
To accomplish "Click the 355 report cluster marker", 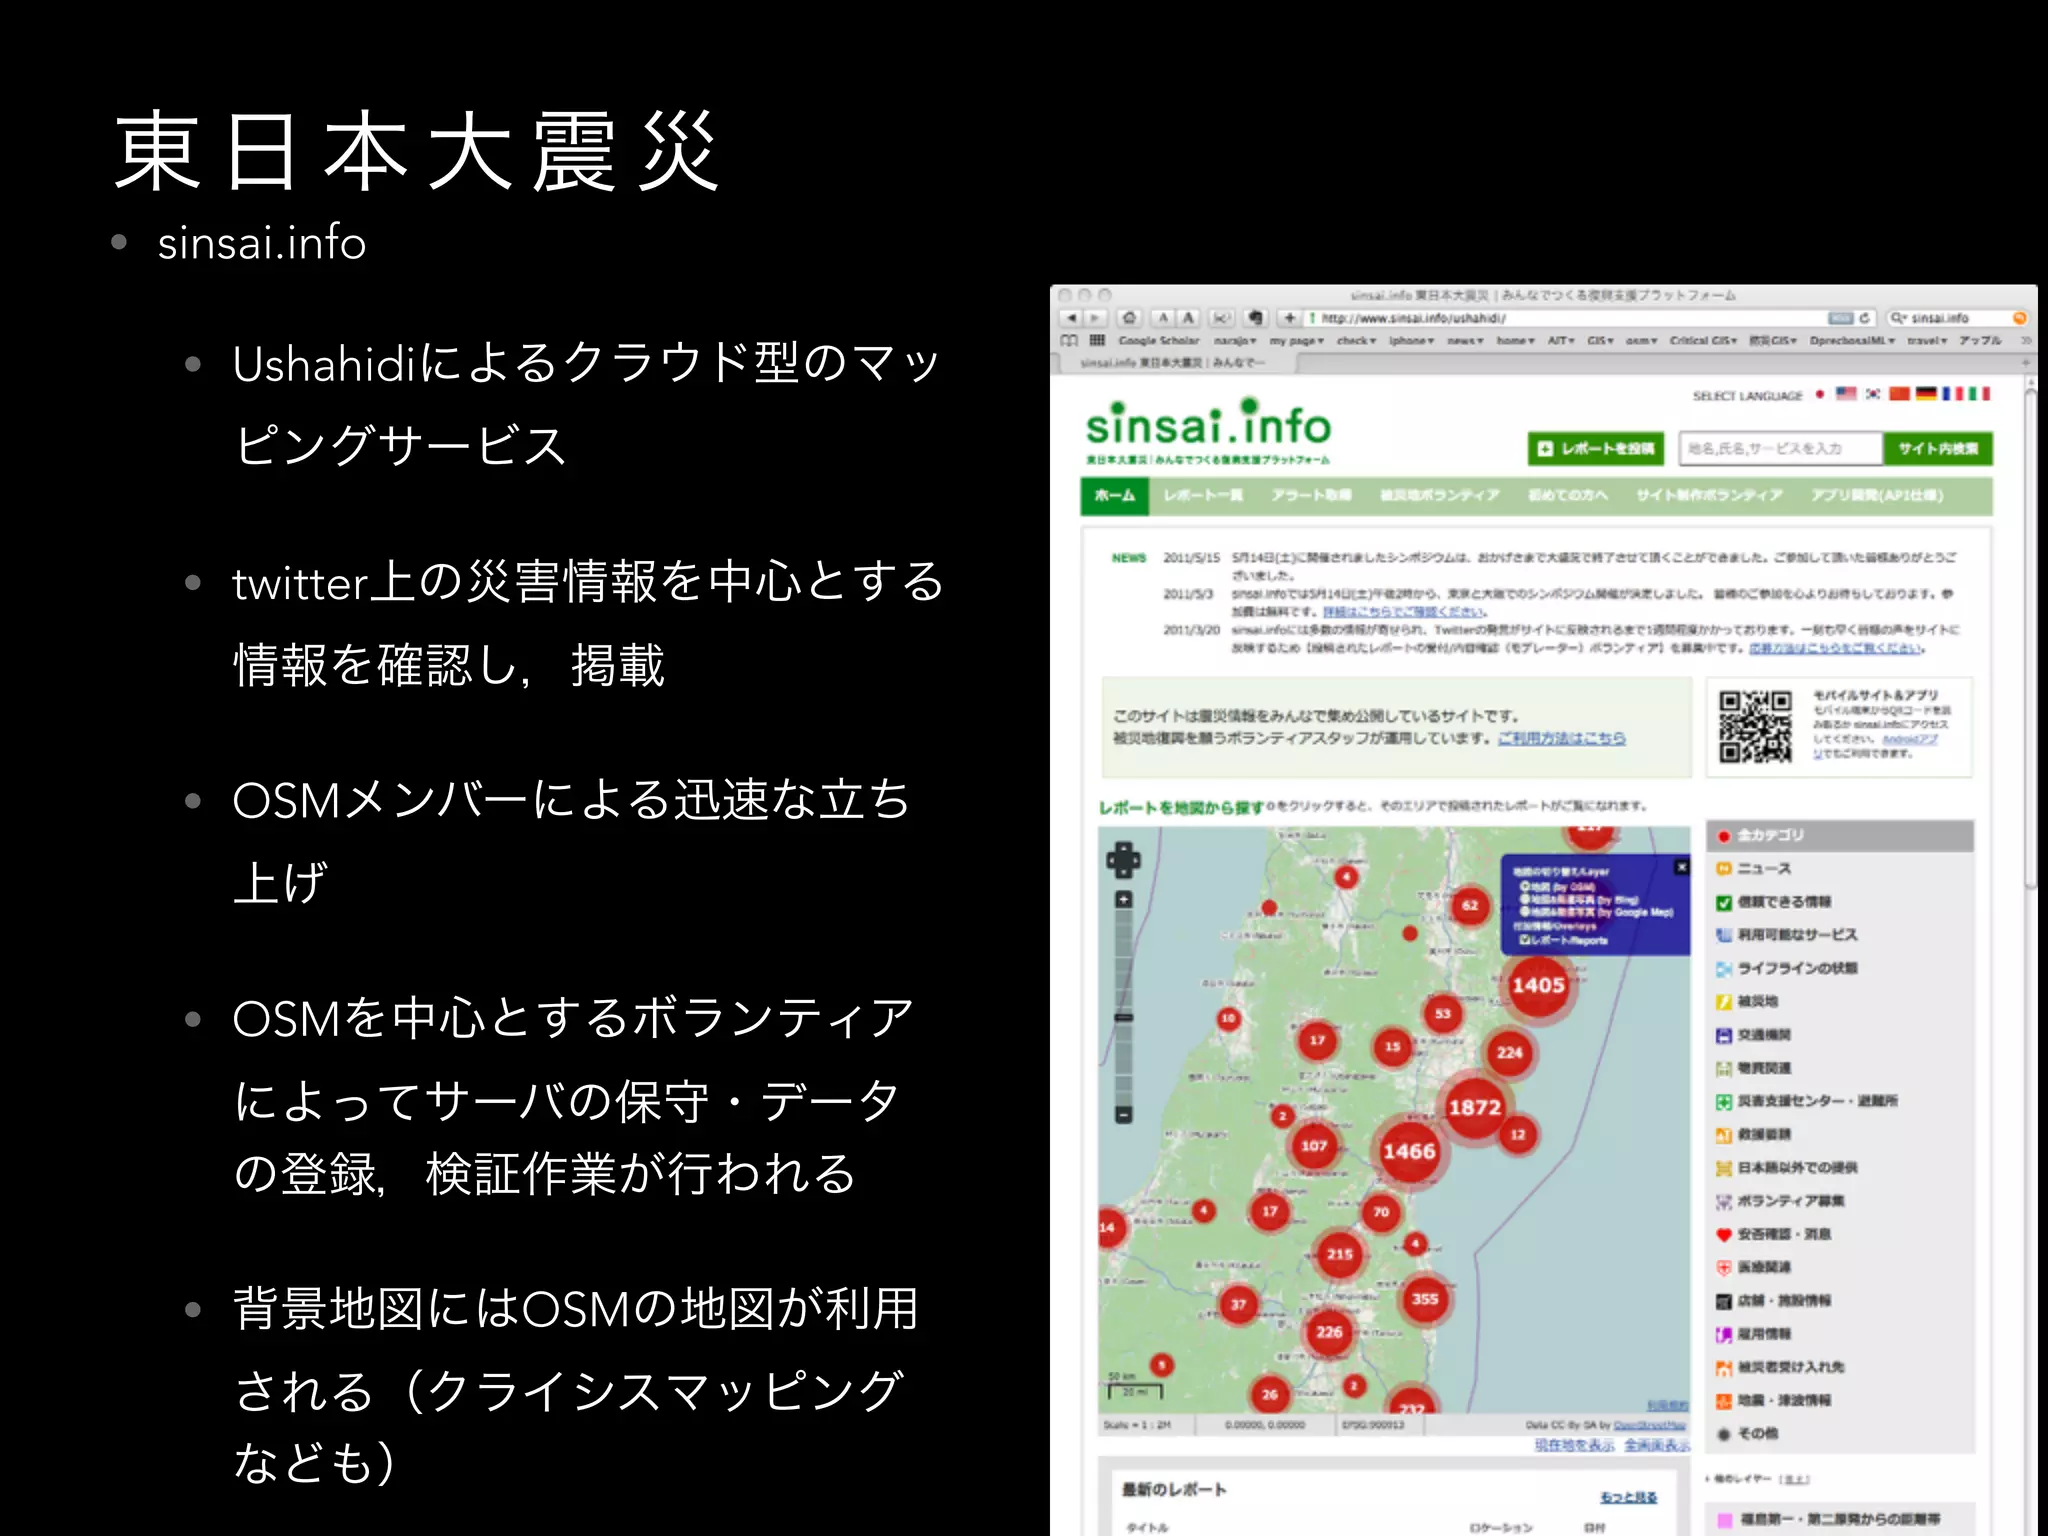I will [1425, 1299].
